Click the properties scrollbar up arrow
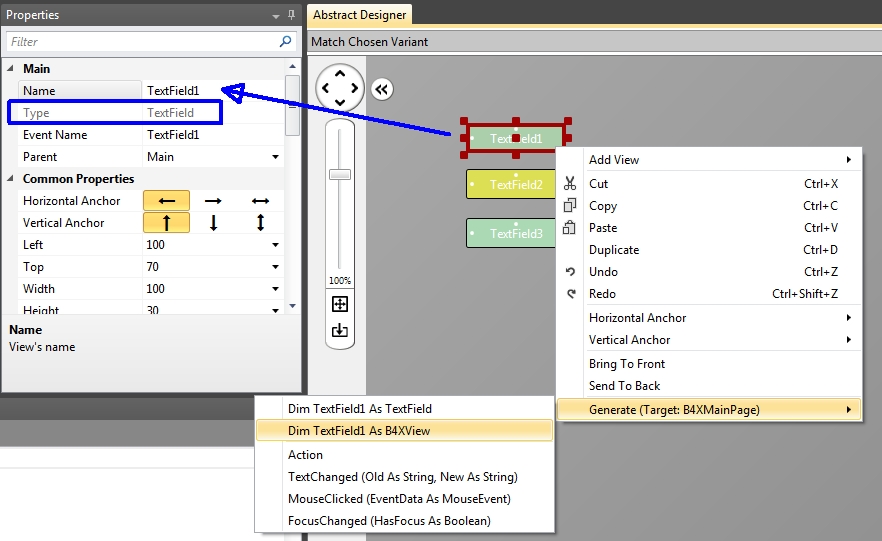The width and height of the screenshot is (882, 541). (292, 66)
